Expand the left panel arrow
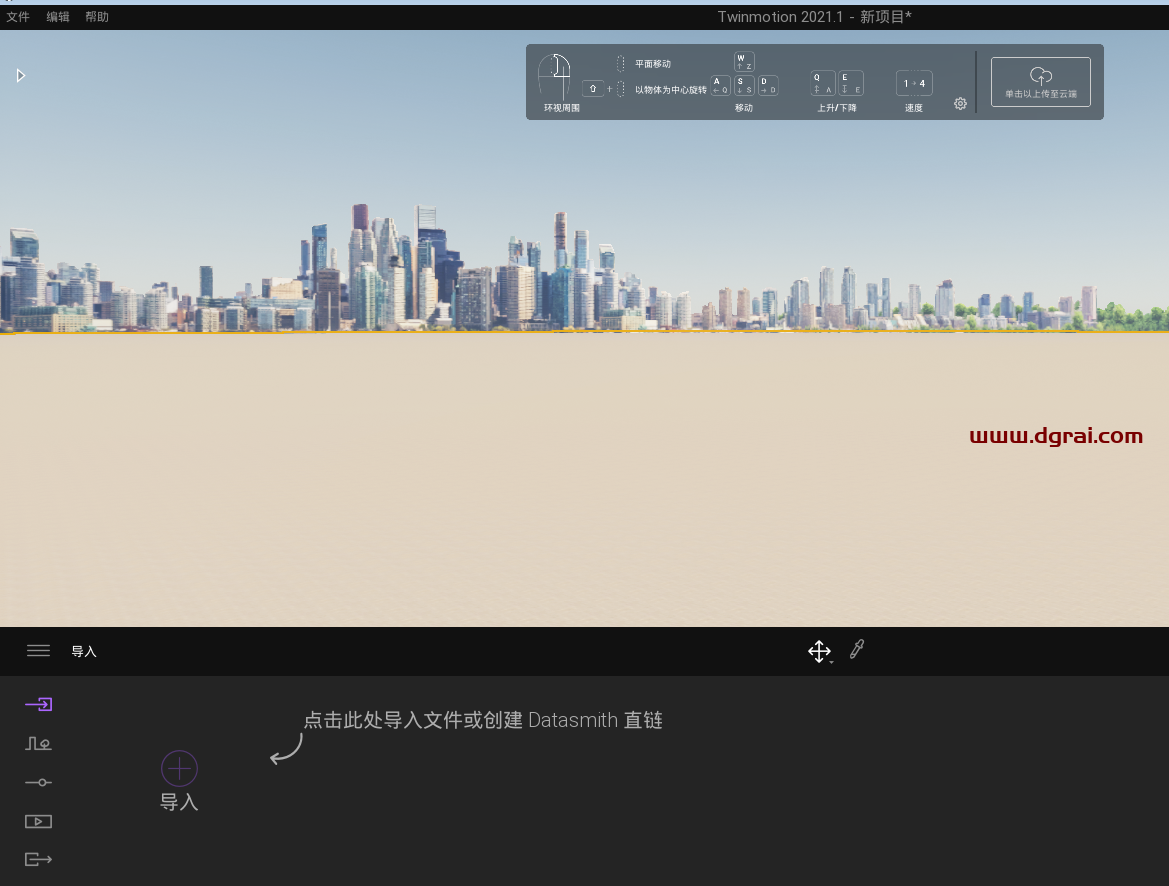Image resolution: width=1169 pixels, height=886 pixels. click(x=21, y=75)
